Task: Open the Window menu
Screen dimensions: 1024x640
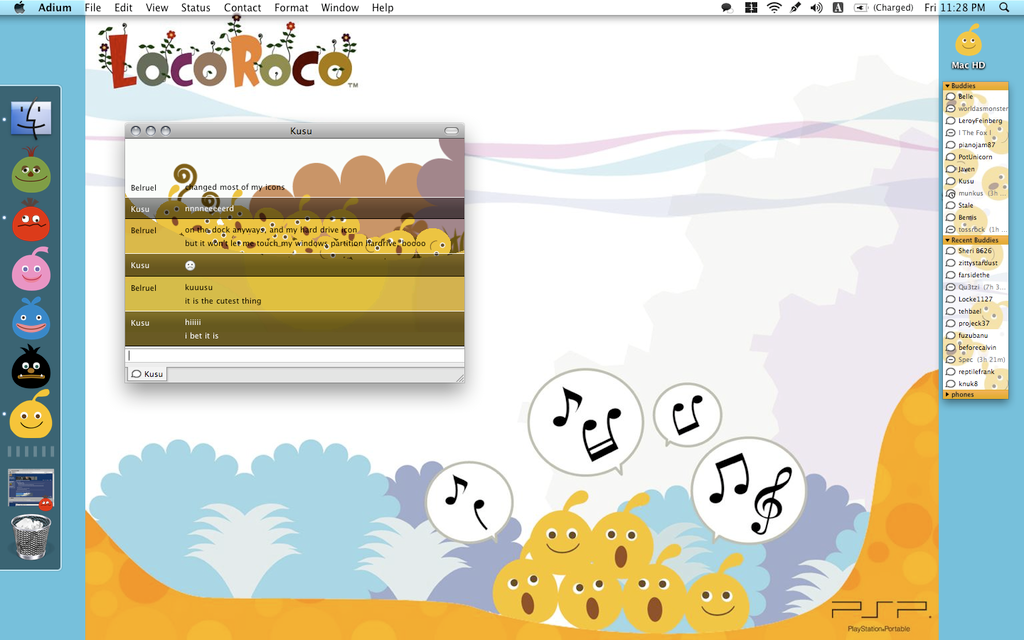Action: click(x=340, y=8)
